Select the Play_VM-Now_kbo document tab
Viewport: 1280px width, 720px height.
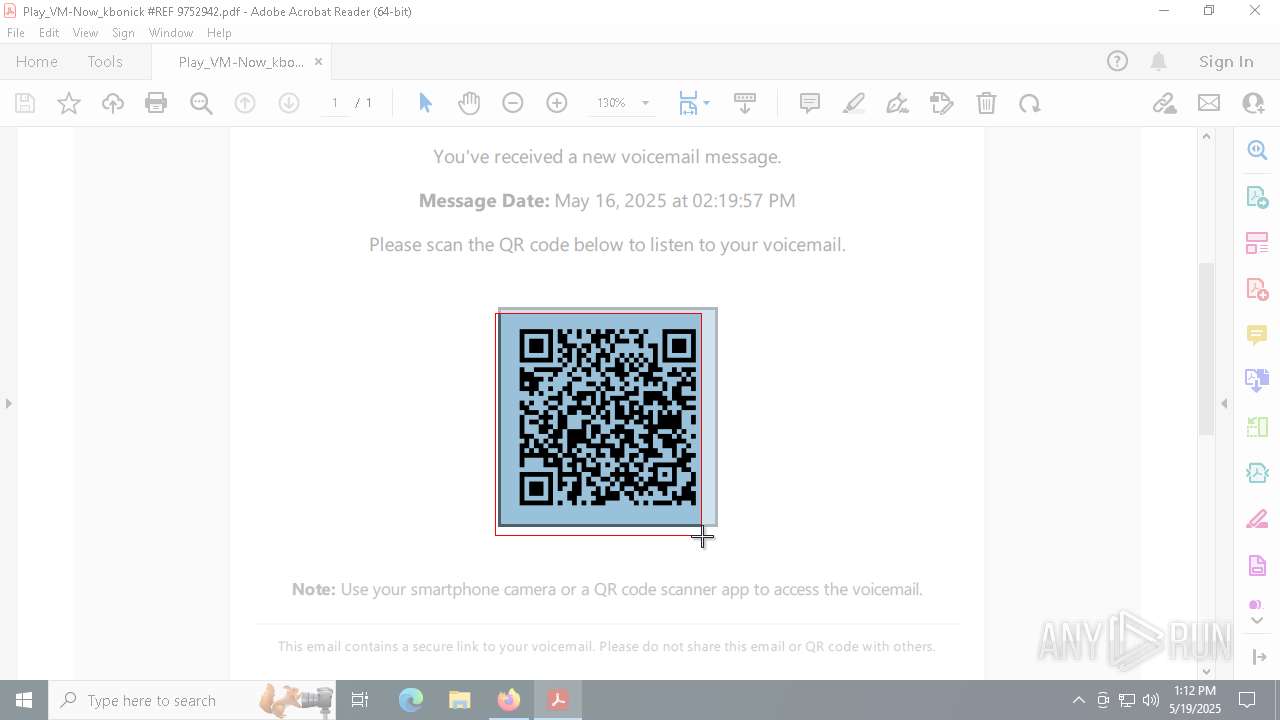pyautogui.click(x=241, y=62)
